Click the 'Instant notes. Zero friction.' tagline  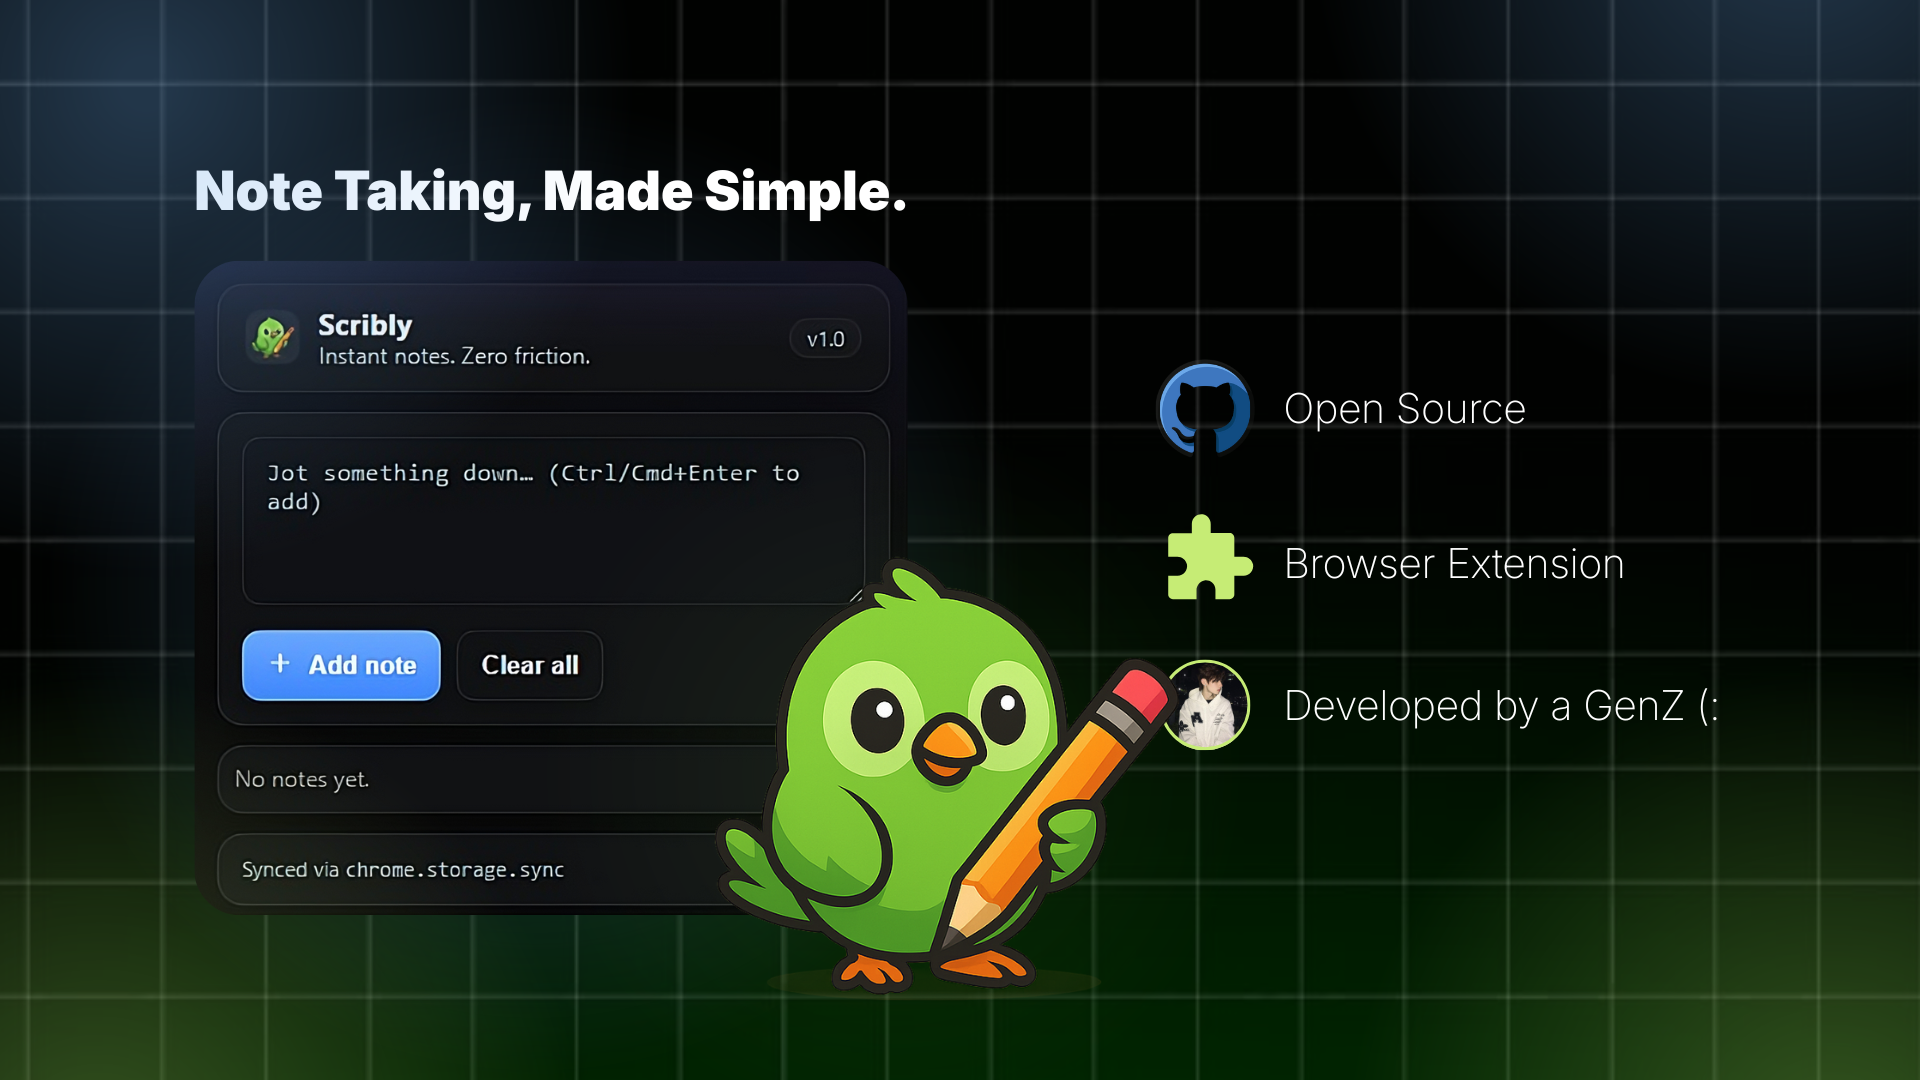(x=454, y=356)
